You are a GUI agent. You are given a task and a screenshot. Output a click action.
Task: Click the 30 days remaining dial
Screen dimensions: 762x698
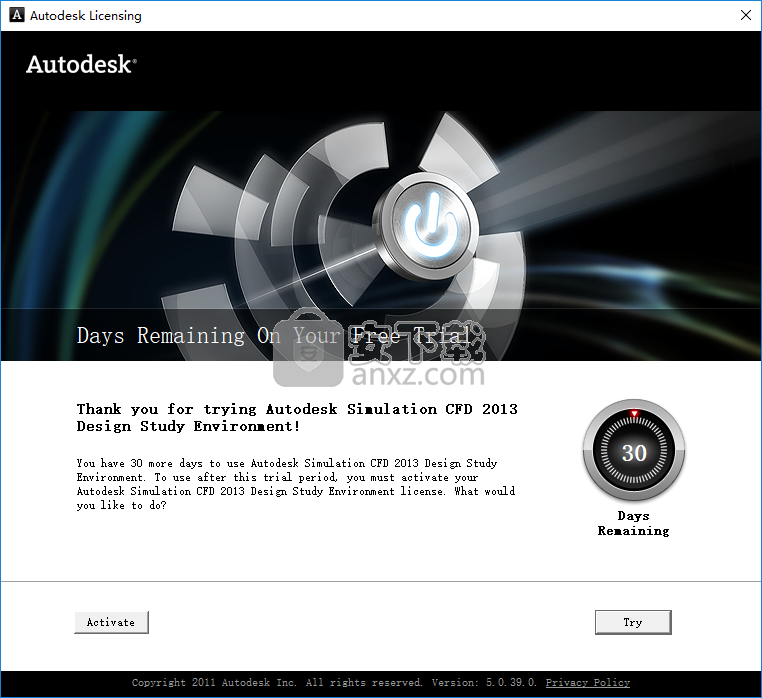[634, 451]
